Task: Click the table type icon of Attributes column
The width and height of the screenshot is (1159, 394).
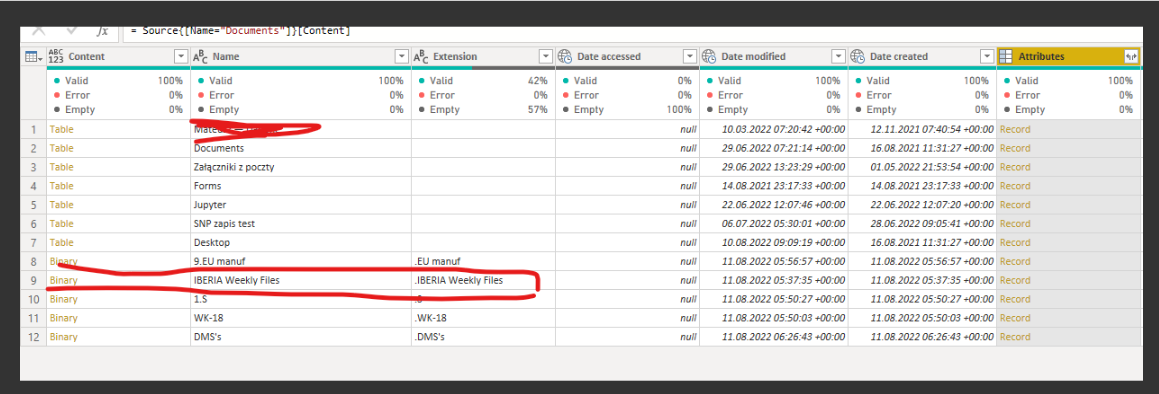Action: [x=1006, y=56]
